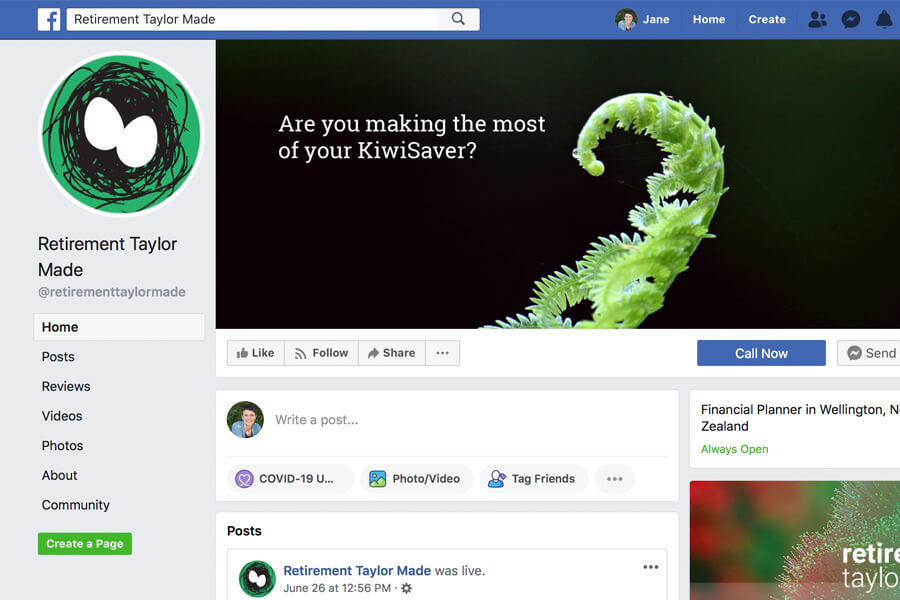Open the Retirement Taylor Made link in post

[357, 571]
